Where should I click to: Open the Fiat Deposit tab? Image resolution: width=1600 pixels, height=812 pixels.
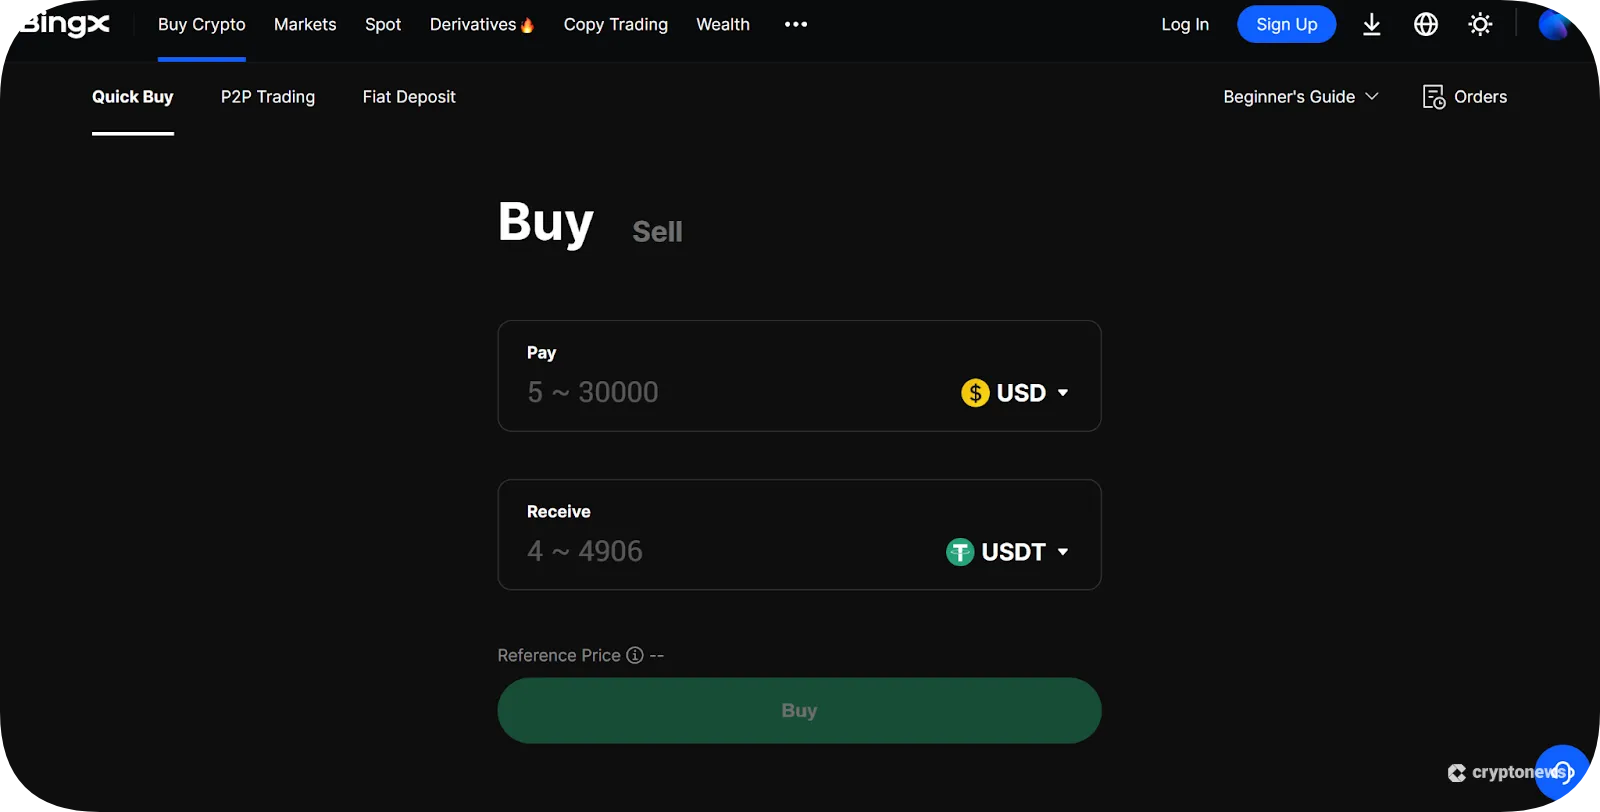[x=408, y=96]
